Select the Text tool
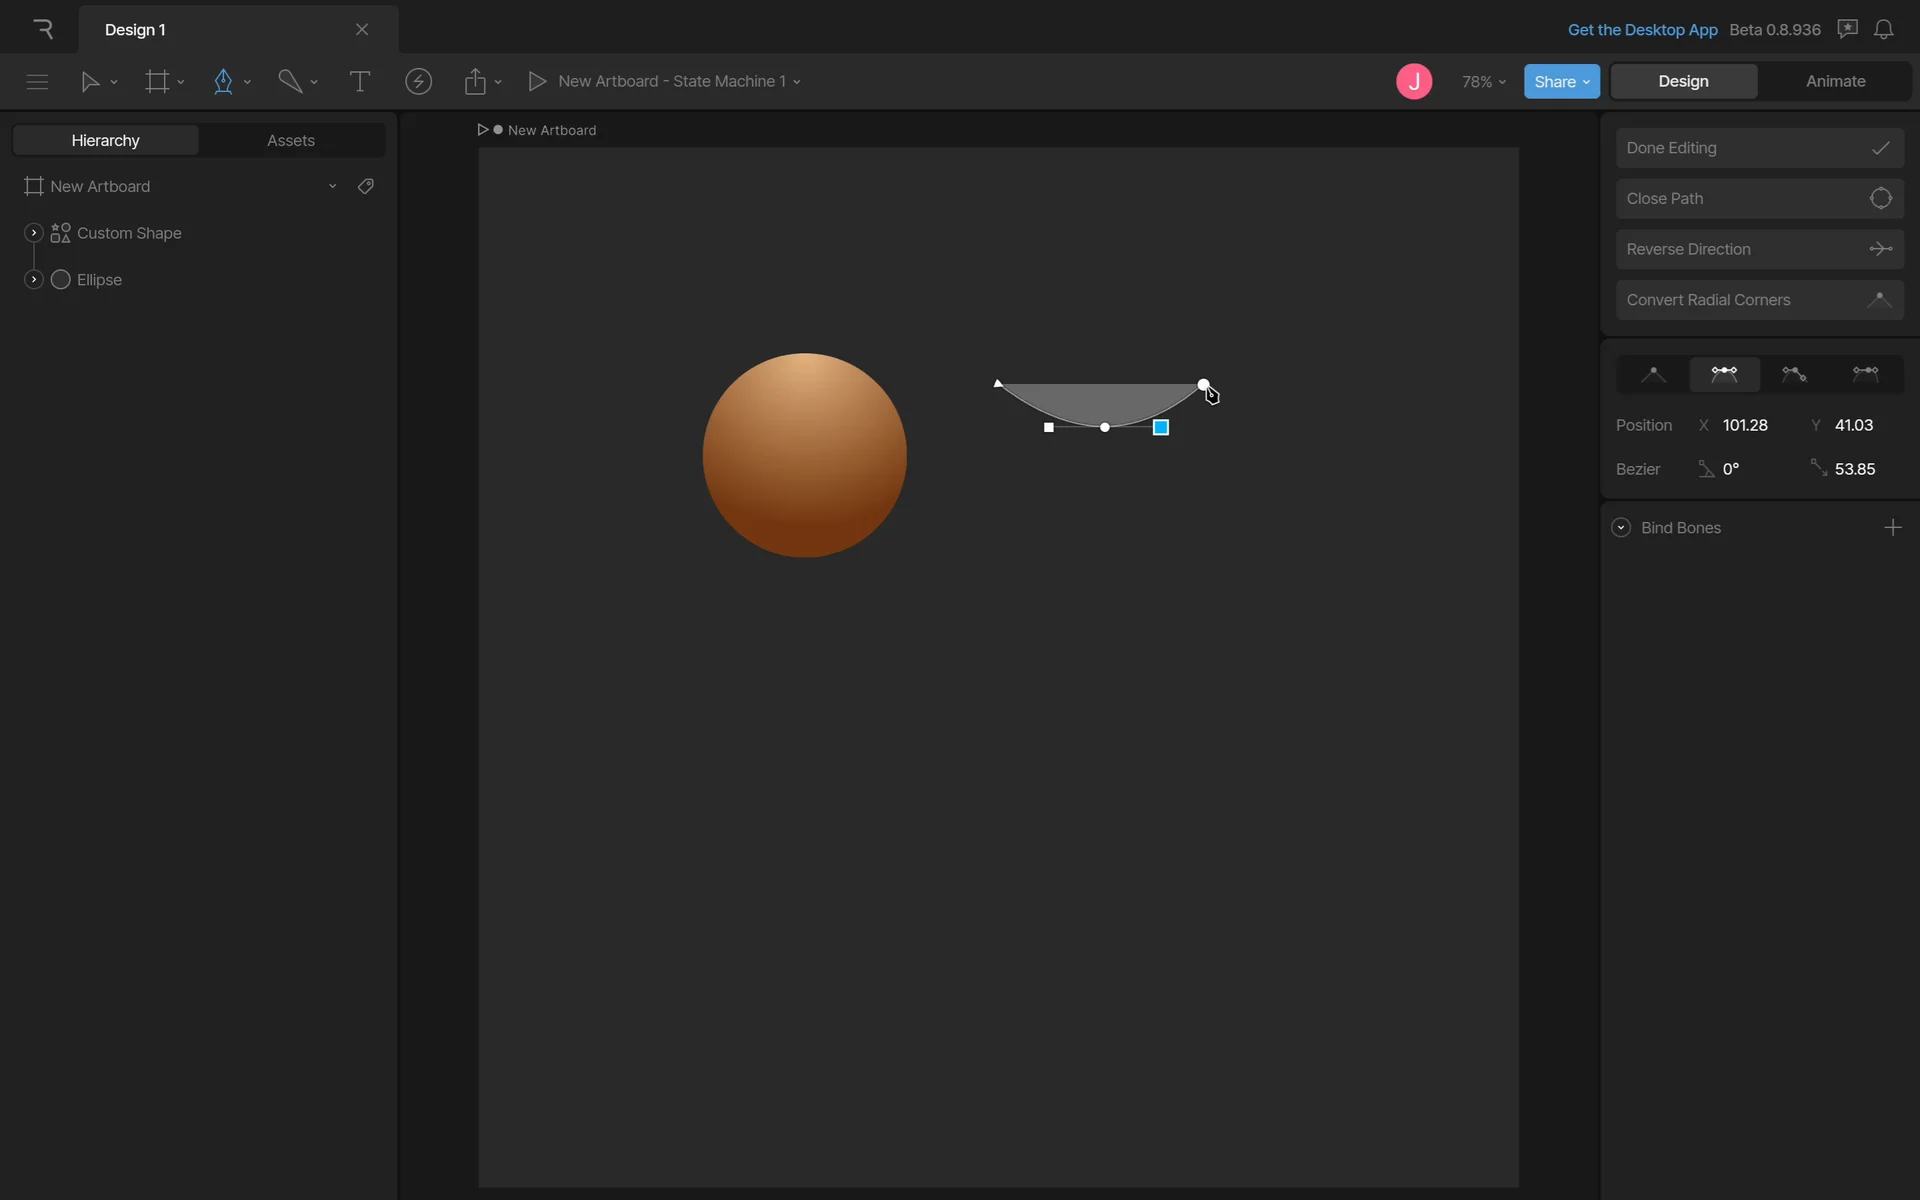 tap(359, 81)
